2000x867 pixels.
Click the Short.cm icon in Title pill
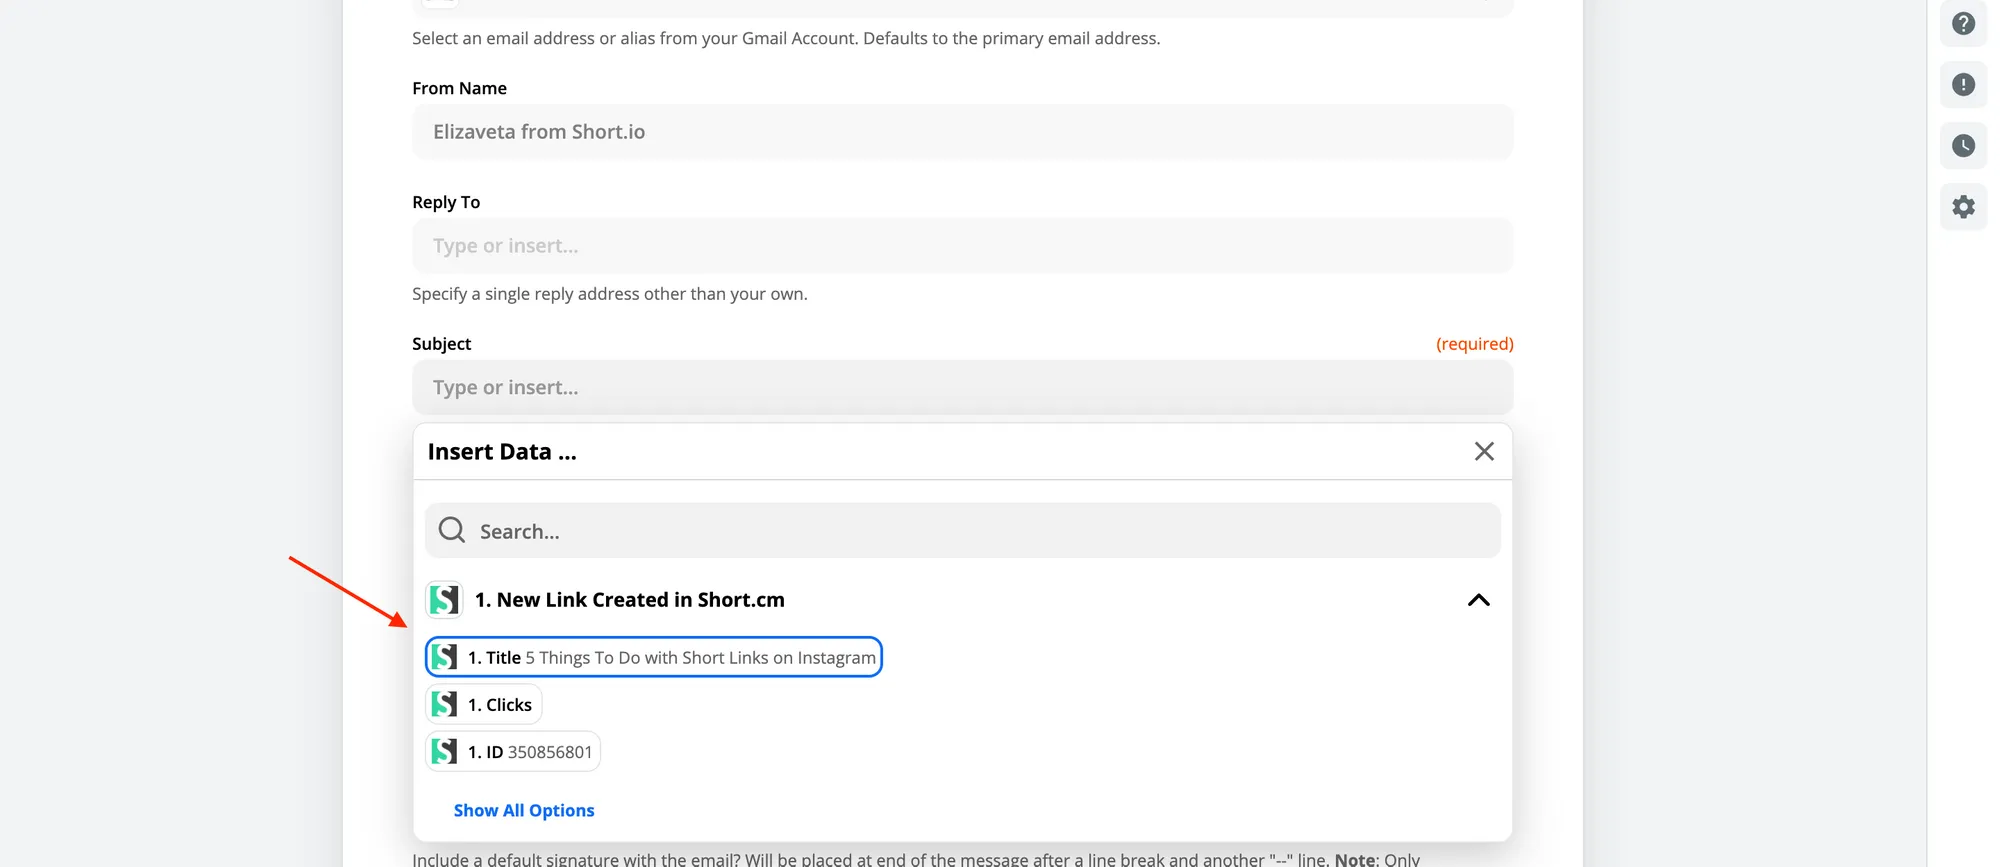444,657
